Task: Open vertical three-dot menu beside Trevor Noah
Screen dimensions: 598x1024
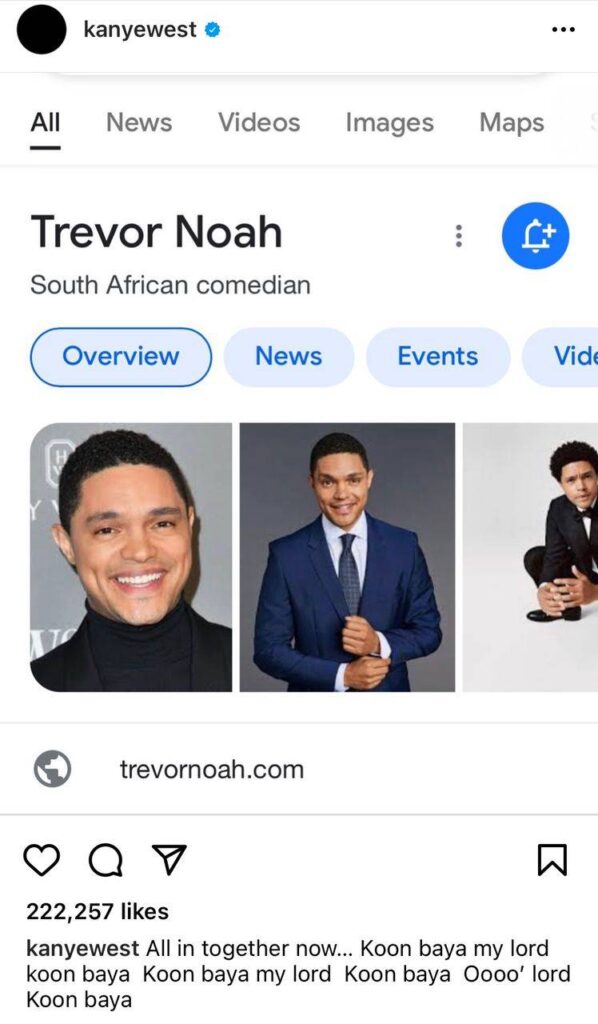Action: coord(459,236)
